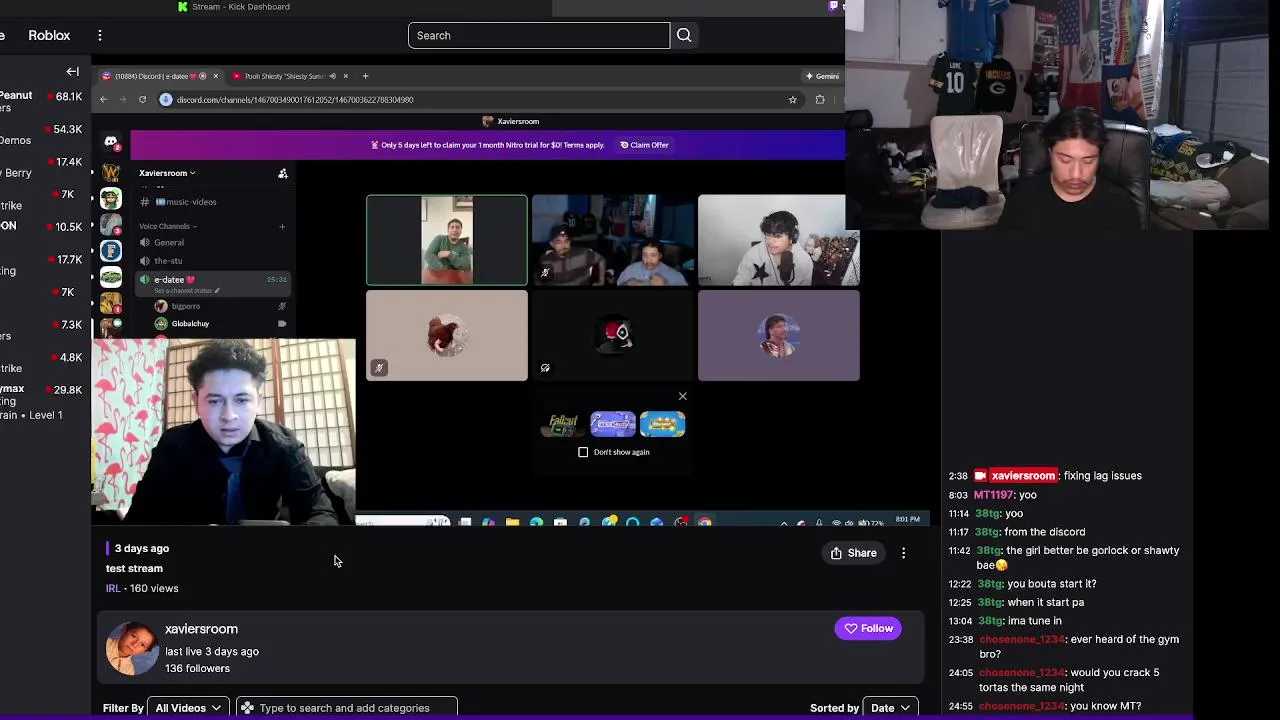Viewport: 1280px width, 720px height.
Task: Select the two-person video tile
Action: pos(613,240)
